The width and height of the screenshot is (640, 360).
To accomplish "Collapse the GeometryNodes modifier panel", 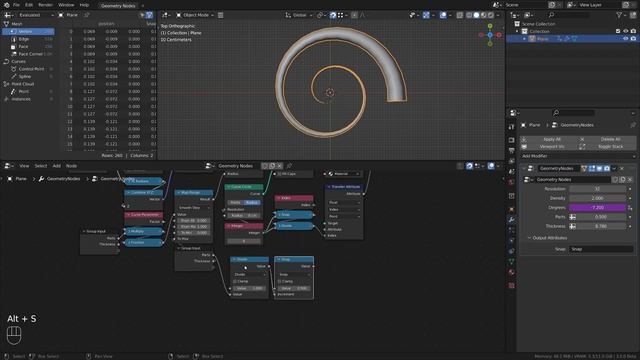I will [x=524, y=169].
